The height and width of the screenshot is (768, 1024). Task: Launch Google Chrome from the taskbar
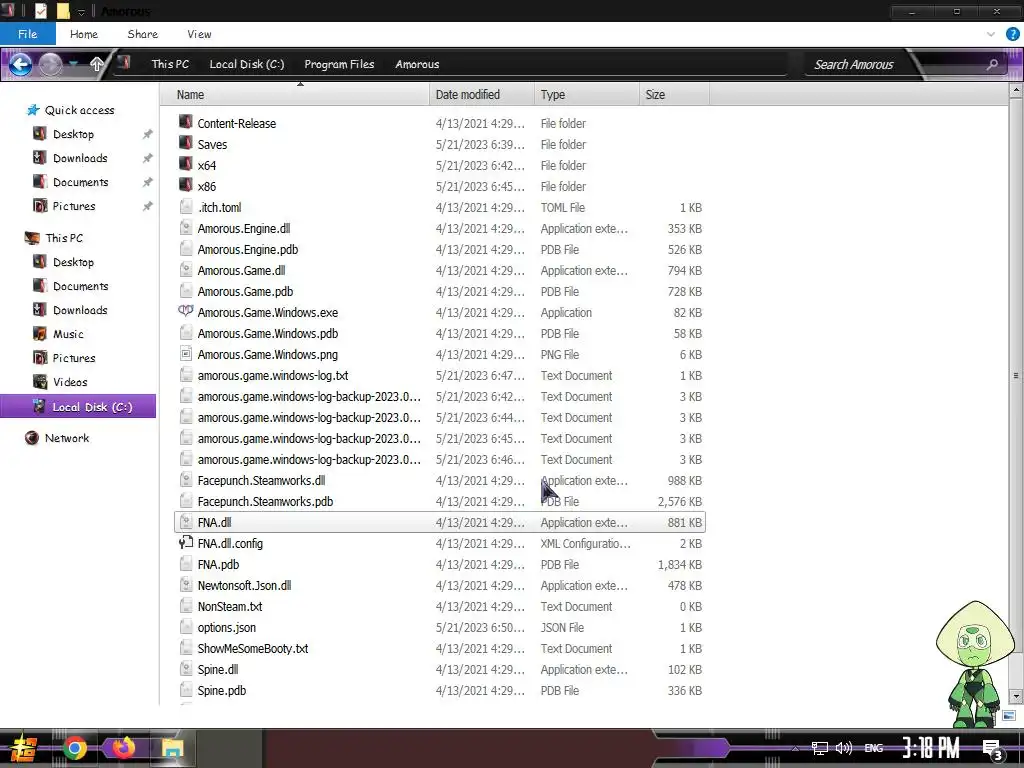[x=74, y=748]
